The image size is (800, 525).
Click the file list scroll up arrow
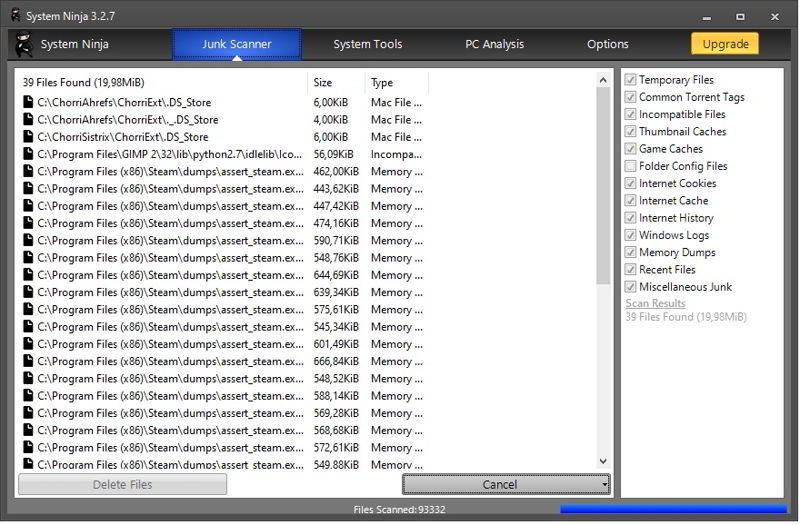click(603, 80)
